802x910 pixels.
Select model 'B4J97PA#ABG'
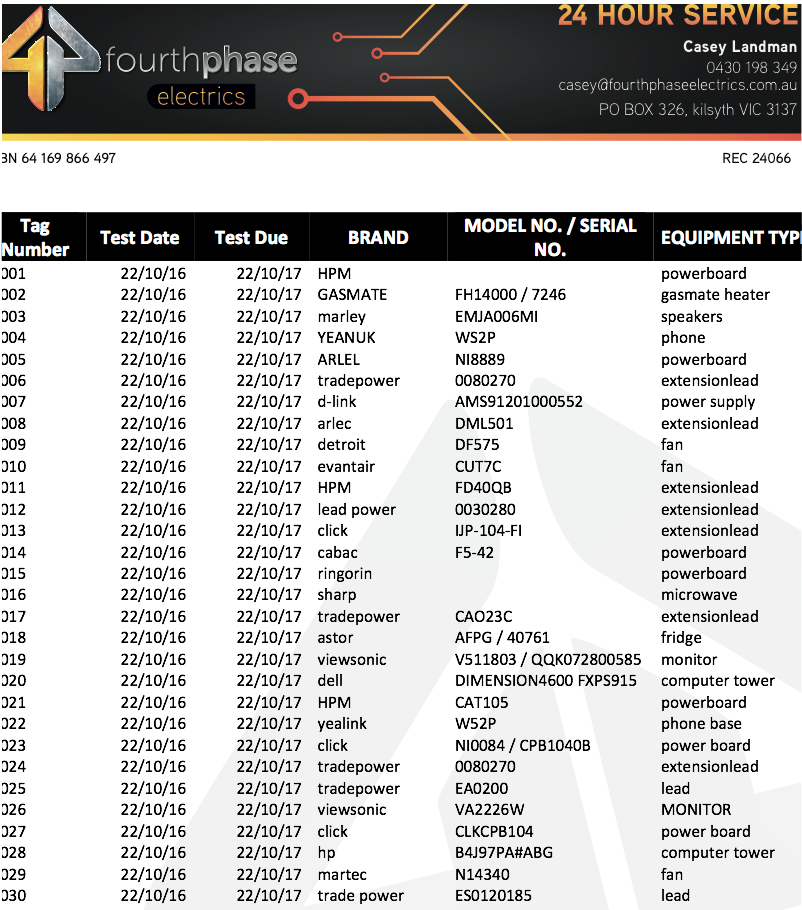(x=504, y=852)
